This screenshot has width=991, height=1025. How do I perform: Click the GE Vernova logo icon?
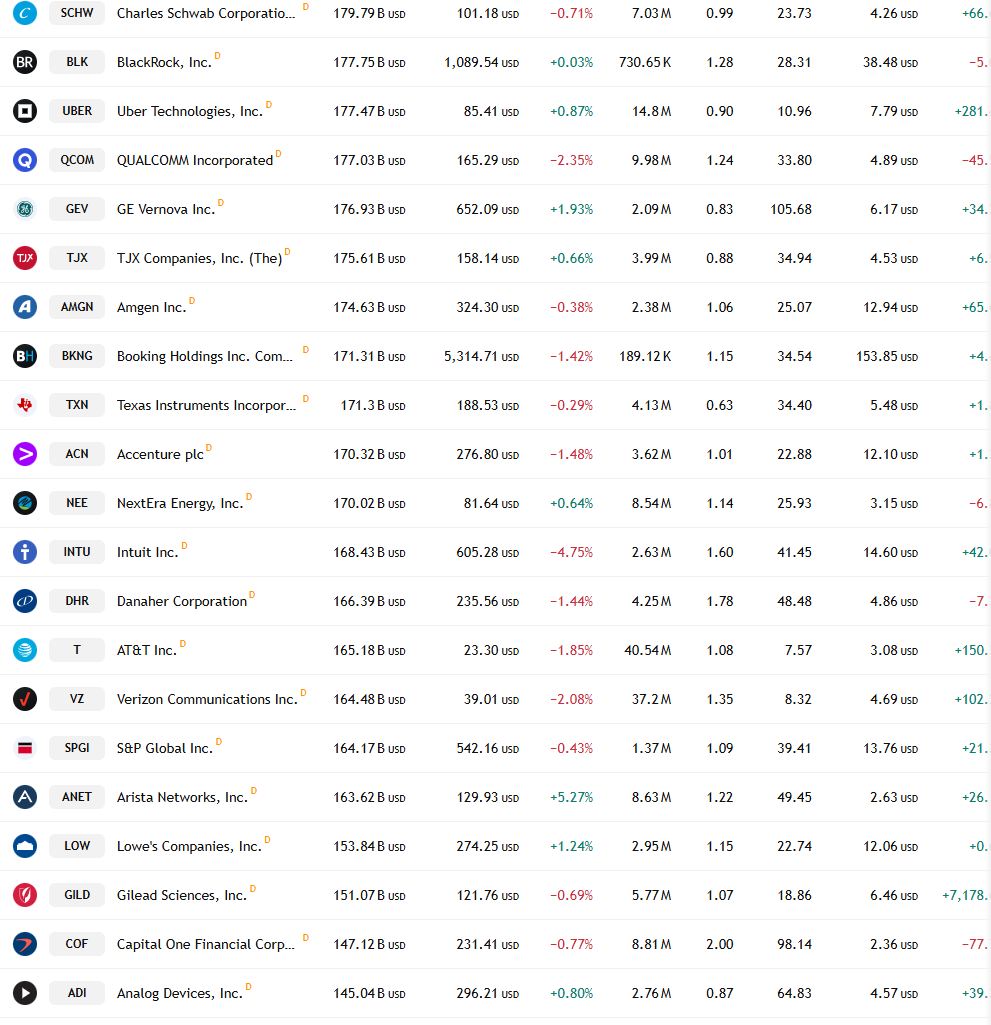coord(25,209)
